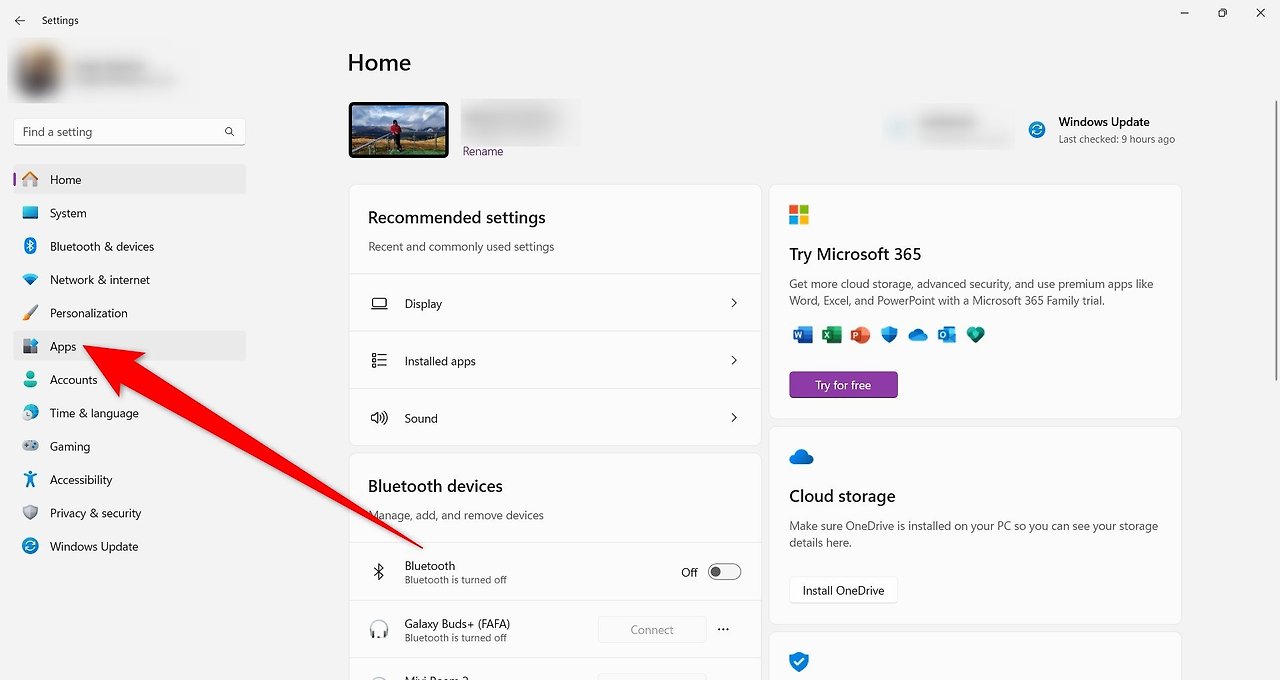Select Windows Update in the sidebar
Viewport: 1280px width, 680px height.
tap(130, 546)
